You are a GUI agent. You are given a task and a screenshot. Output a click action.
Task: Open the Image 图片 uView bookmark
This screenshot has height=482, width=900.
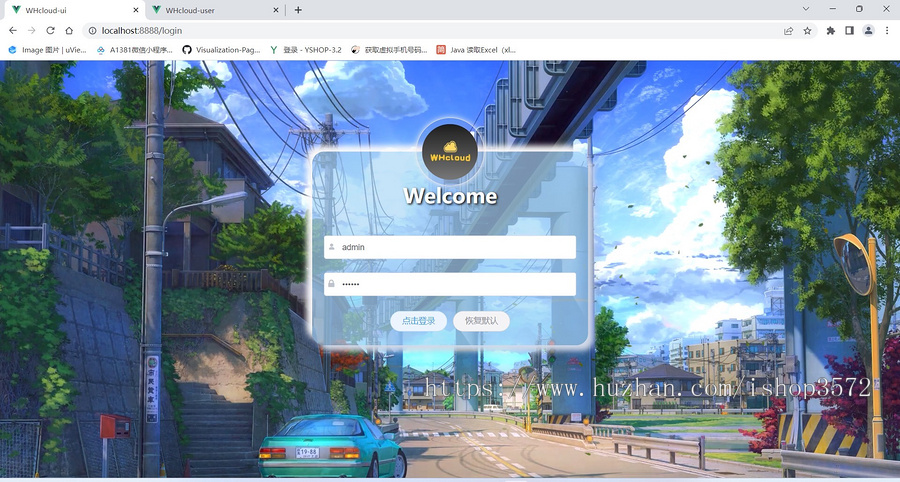pos(47,50)
